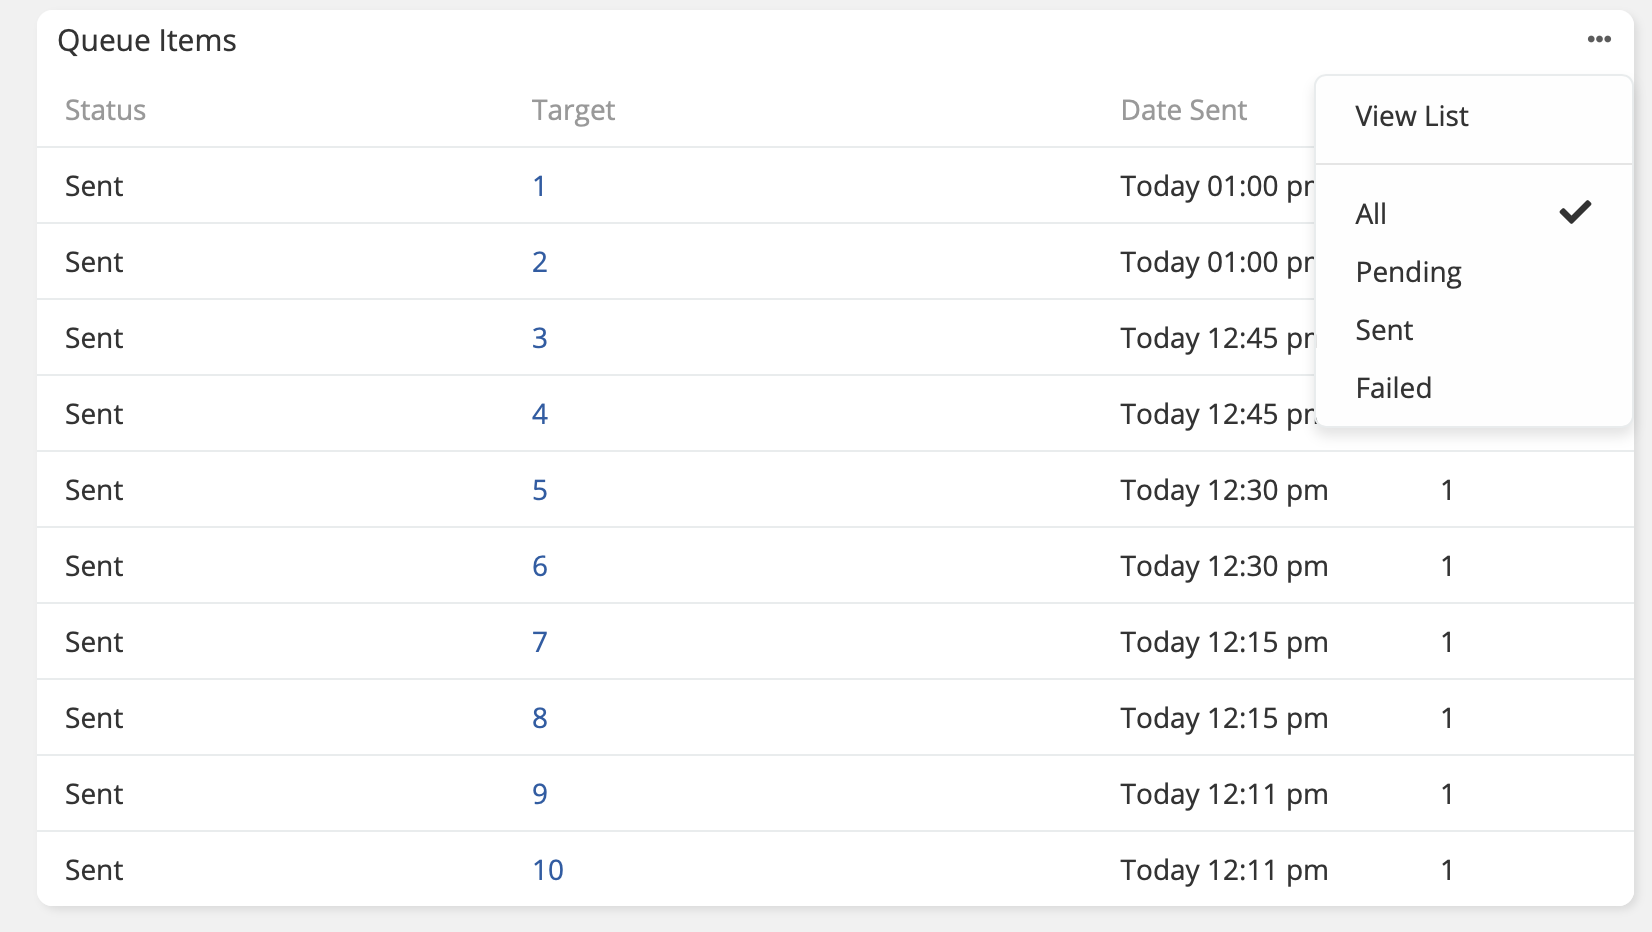Filter queue items by Sent
This screenshot has height=932, width=1652.
click(1384, 330)
